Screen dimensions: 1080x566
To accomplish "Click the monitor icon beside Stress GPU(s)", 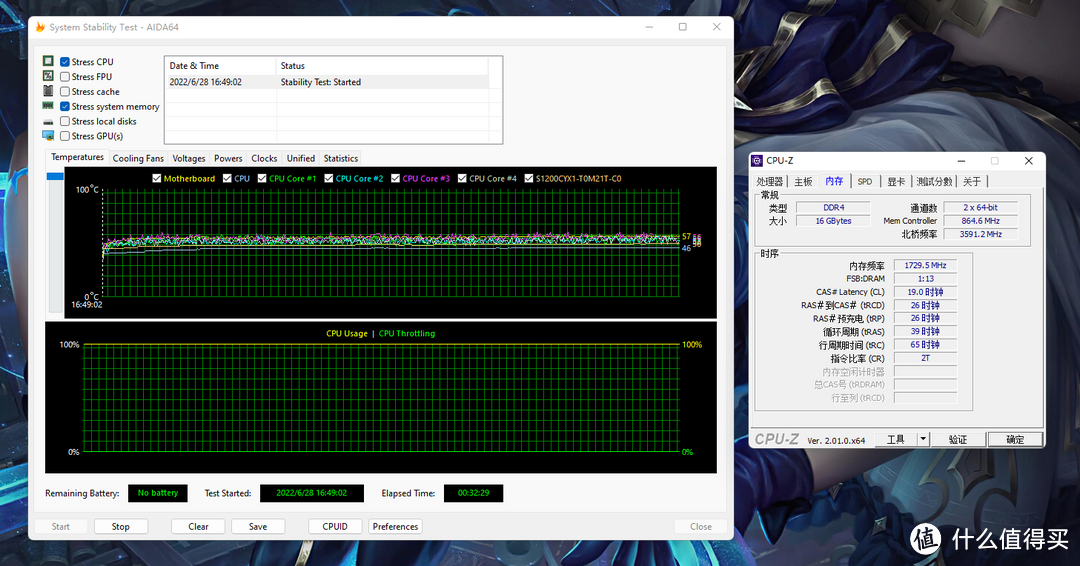I will click(48, 136).
